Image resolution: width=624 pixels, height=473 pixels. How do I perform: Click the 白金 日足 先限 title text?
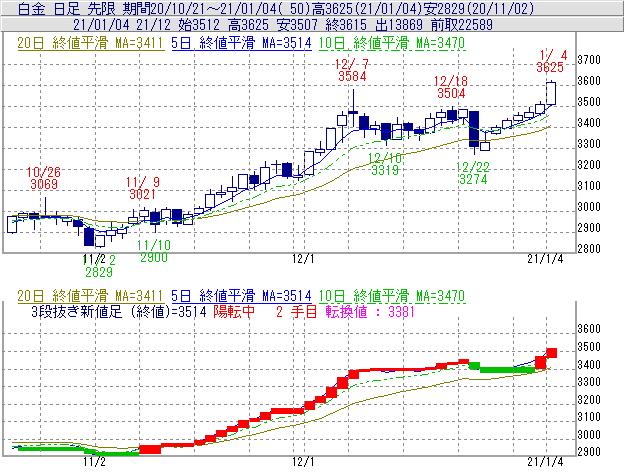pyautogui.click(x=67, y=8)
